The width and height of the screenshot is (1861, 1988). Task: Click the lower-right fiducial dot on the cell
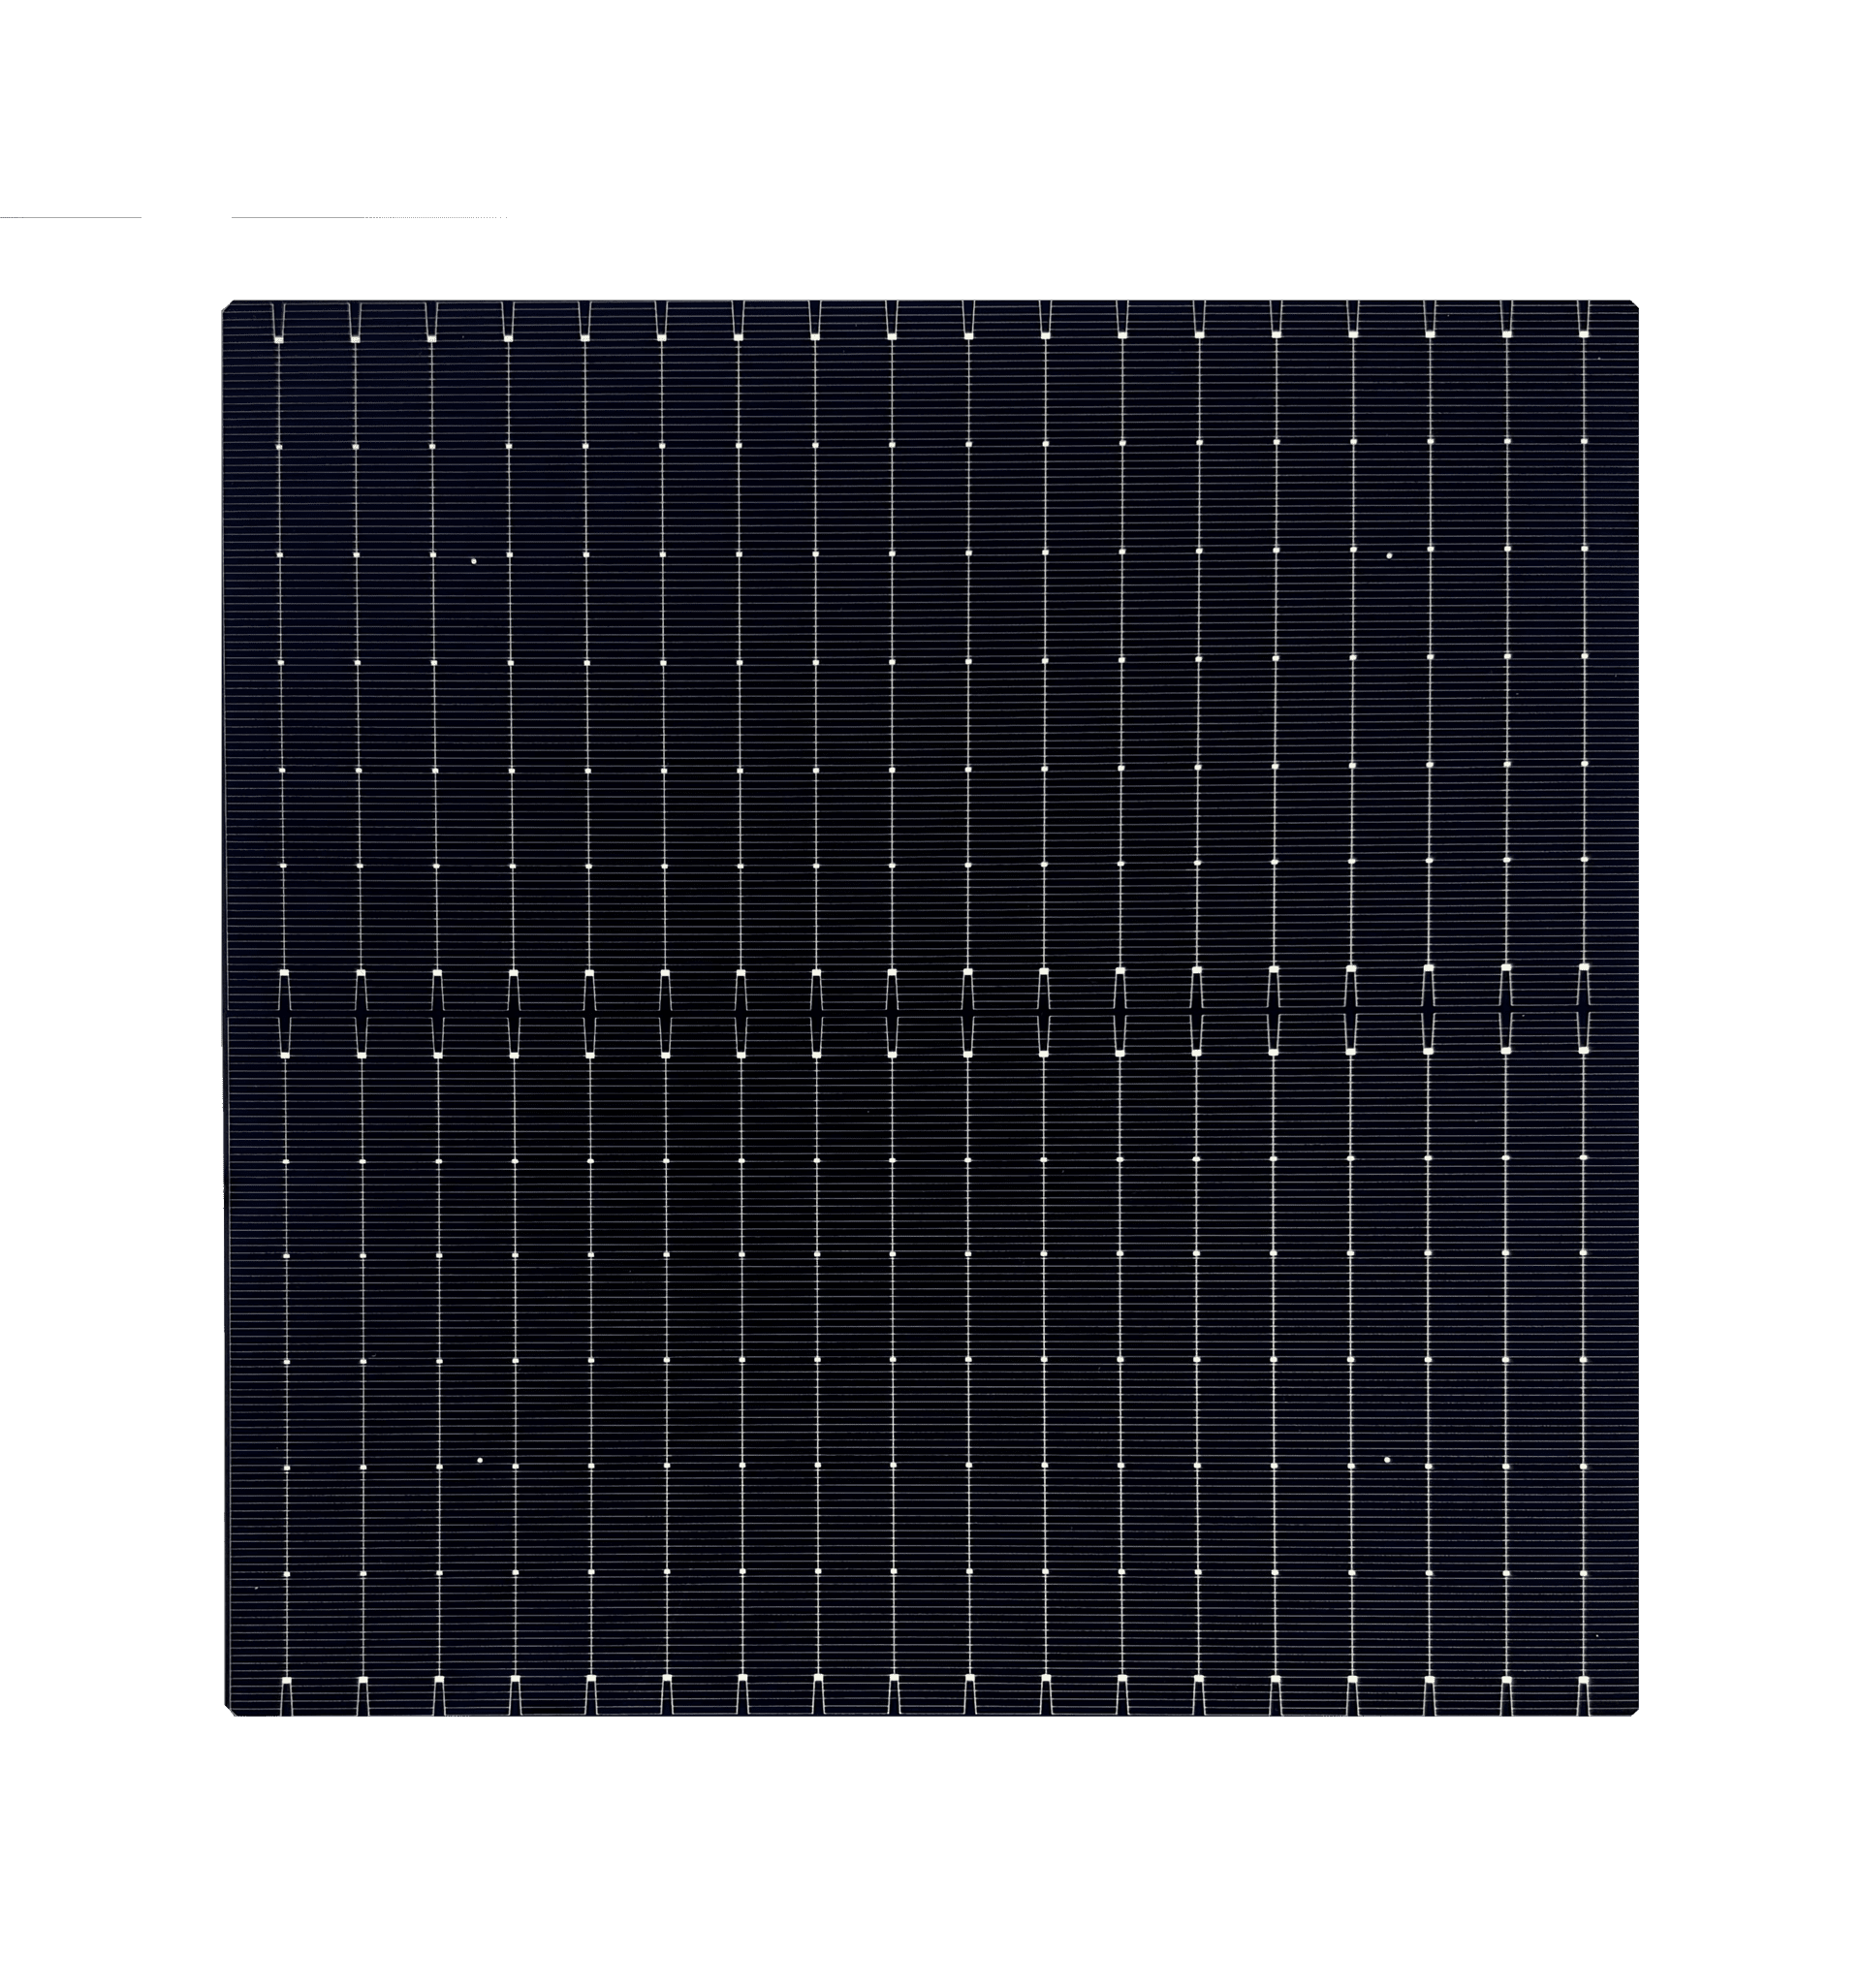point(1387,1460)
